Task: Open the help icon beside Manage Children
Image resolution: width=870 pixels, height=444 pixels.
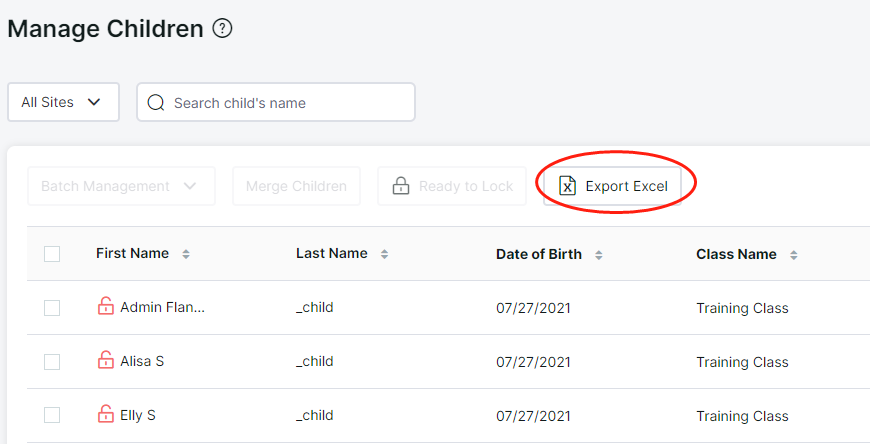Action: pyautogui.click(x=222, y=28)
